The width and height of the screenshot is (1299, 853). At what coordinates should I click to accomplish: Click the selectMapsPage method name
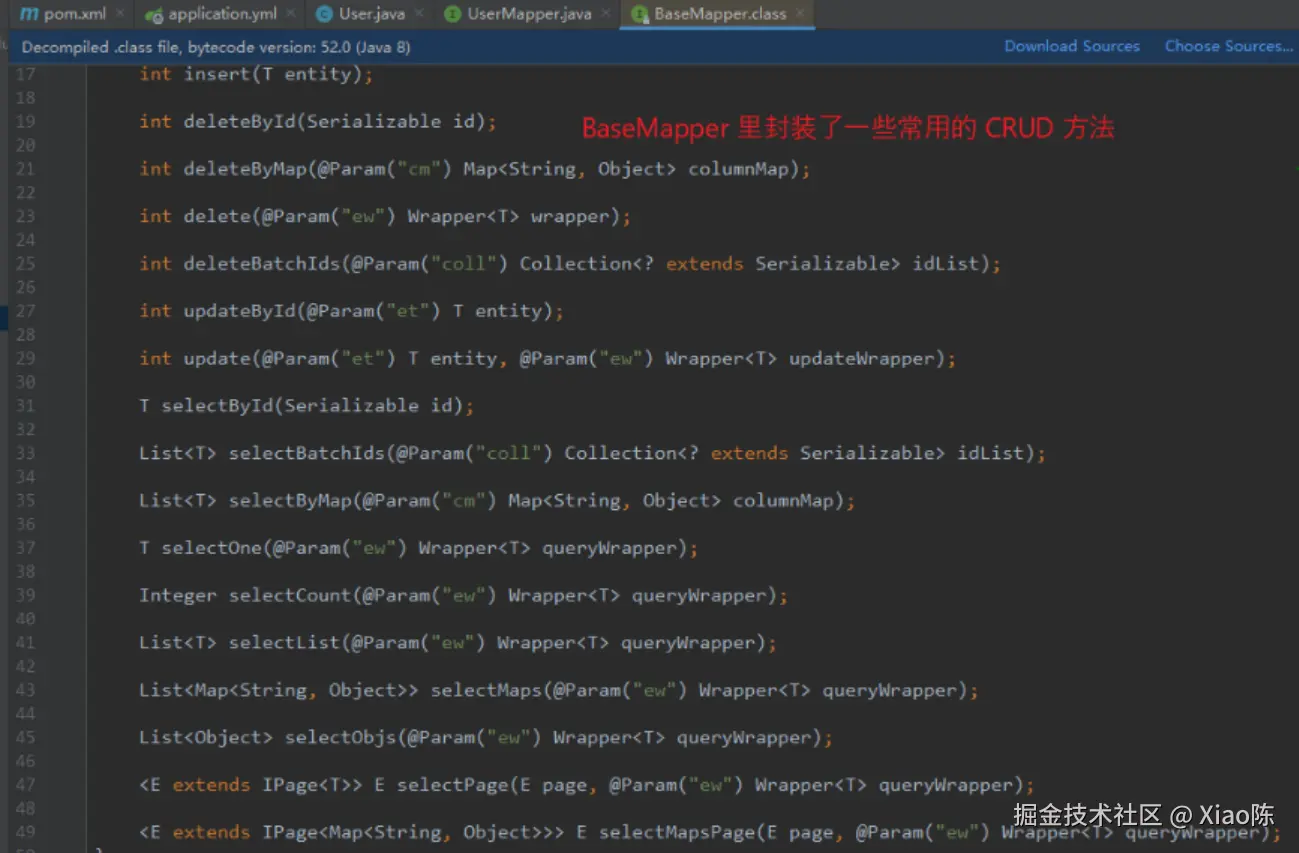tap(676, 832)
